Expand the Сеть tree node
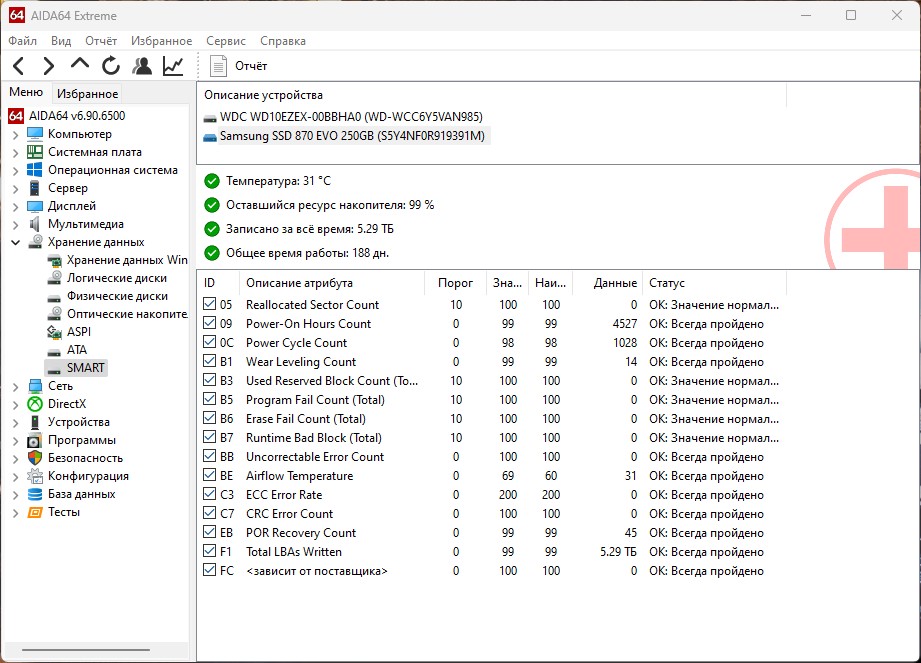 pyautogui.click(x=15, y=386)
